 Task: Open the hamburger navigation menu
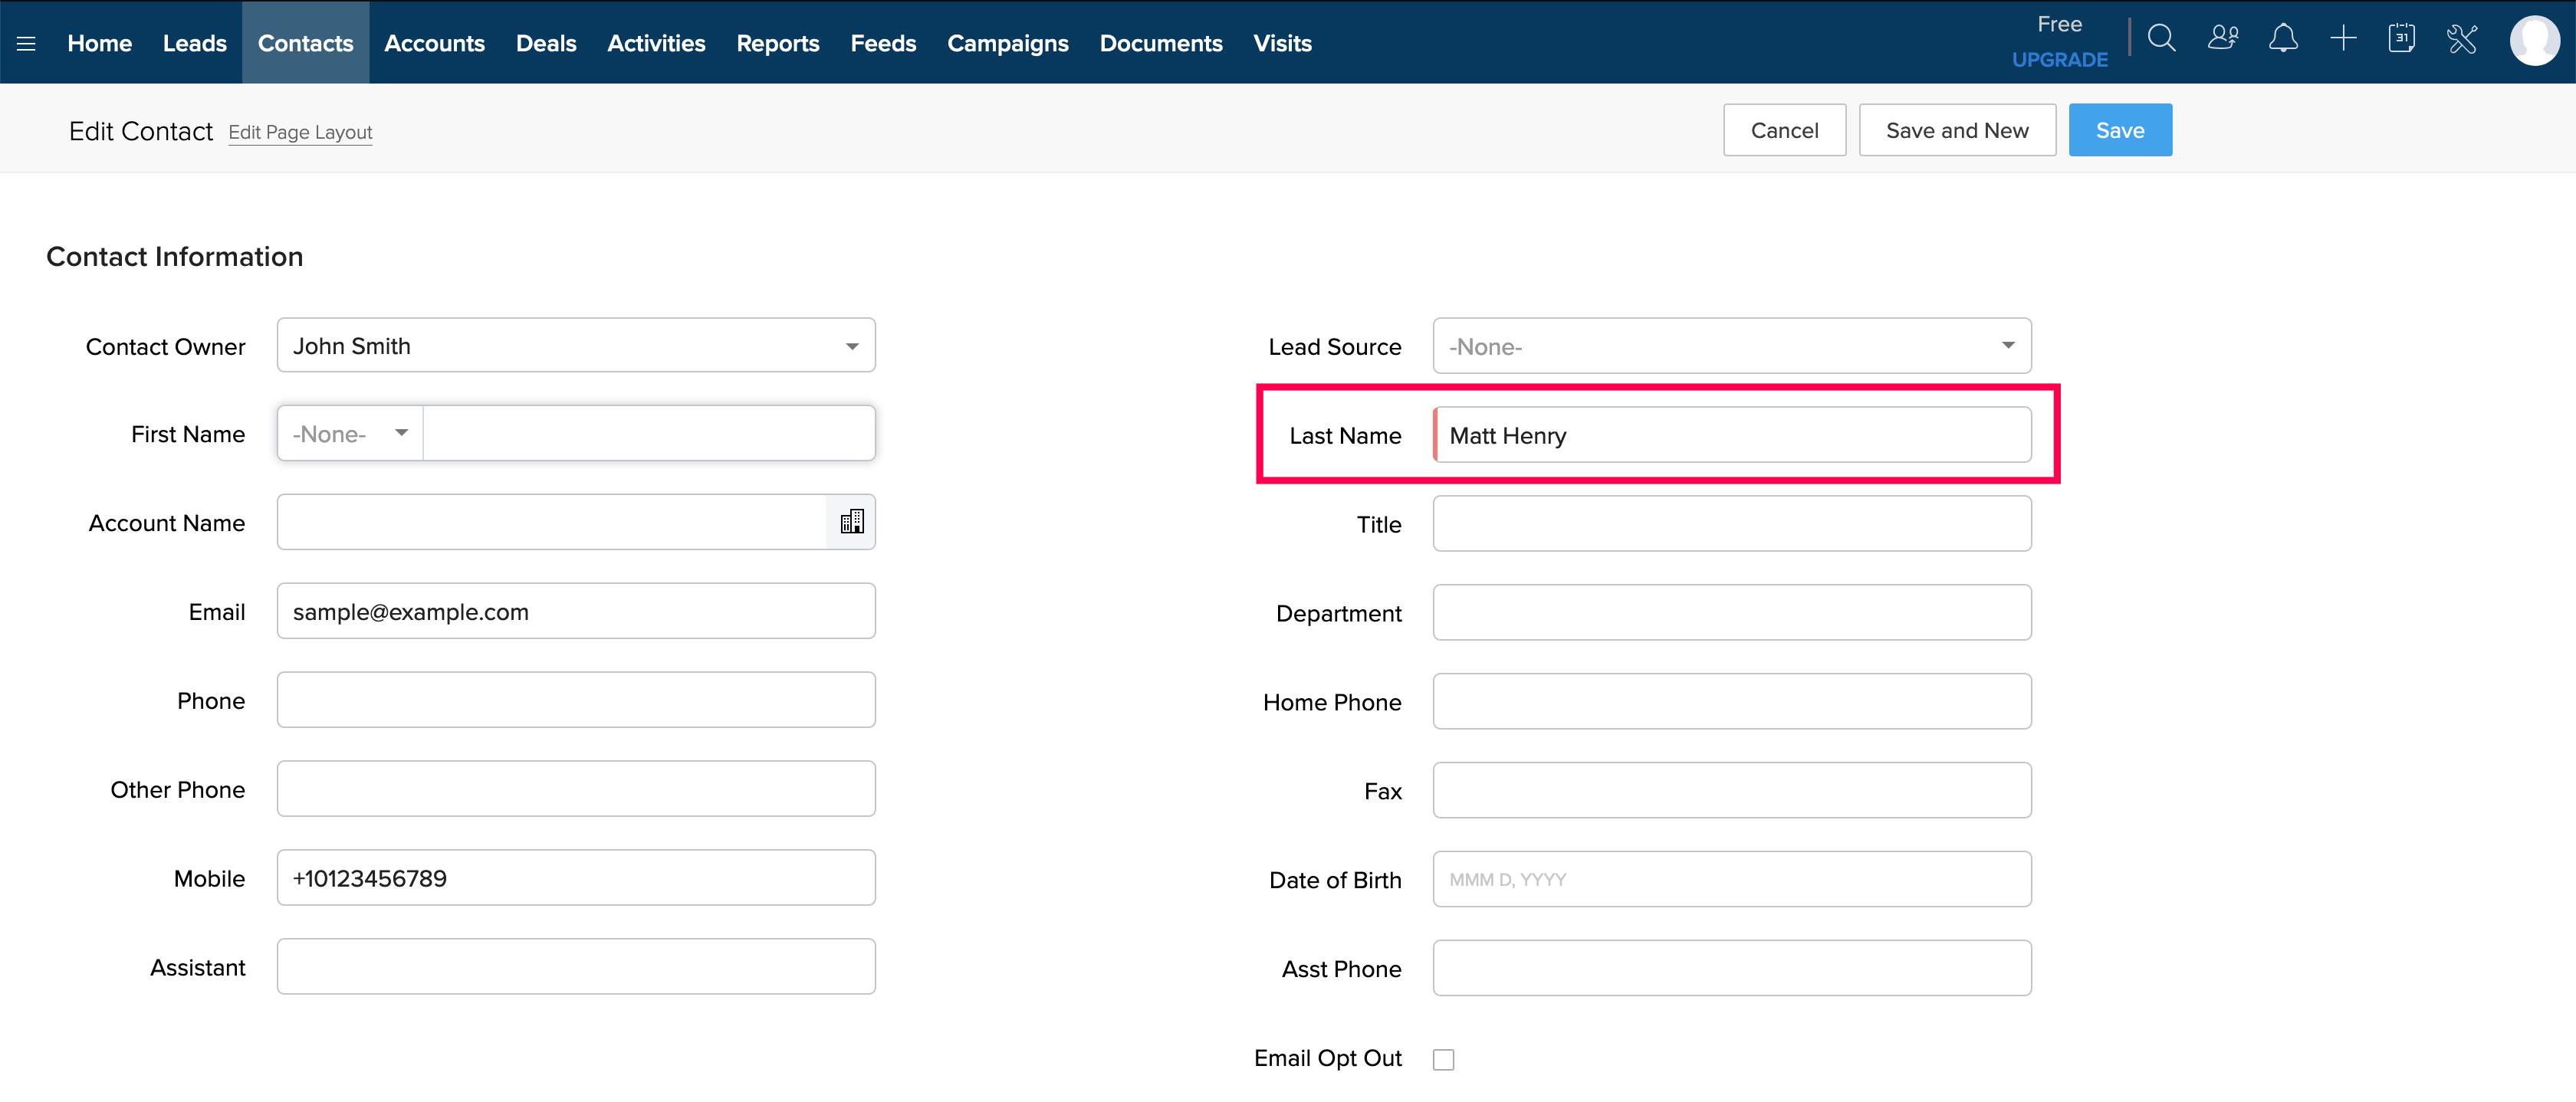click(26, 43)
